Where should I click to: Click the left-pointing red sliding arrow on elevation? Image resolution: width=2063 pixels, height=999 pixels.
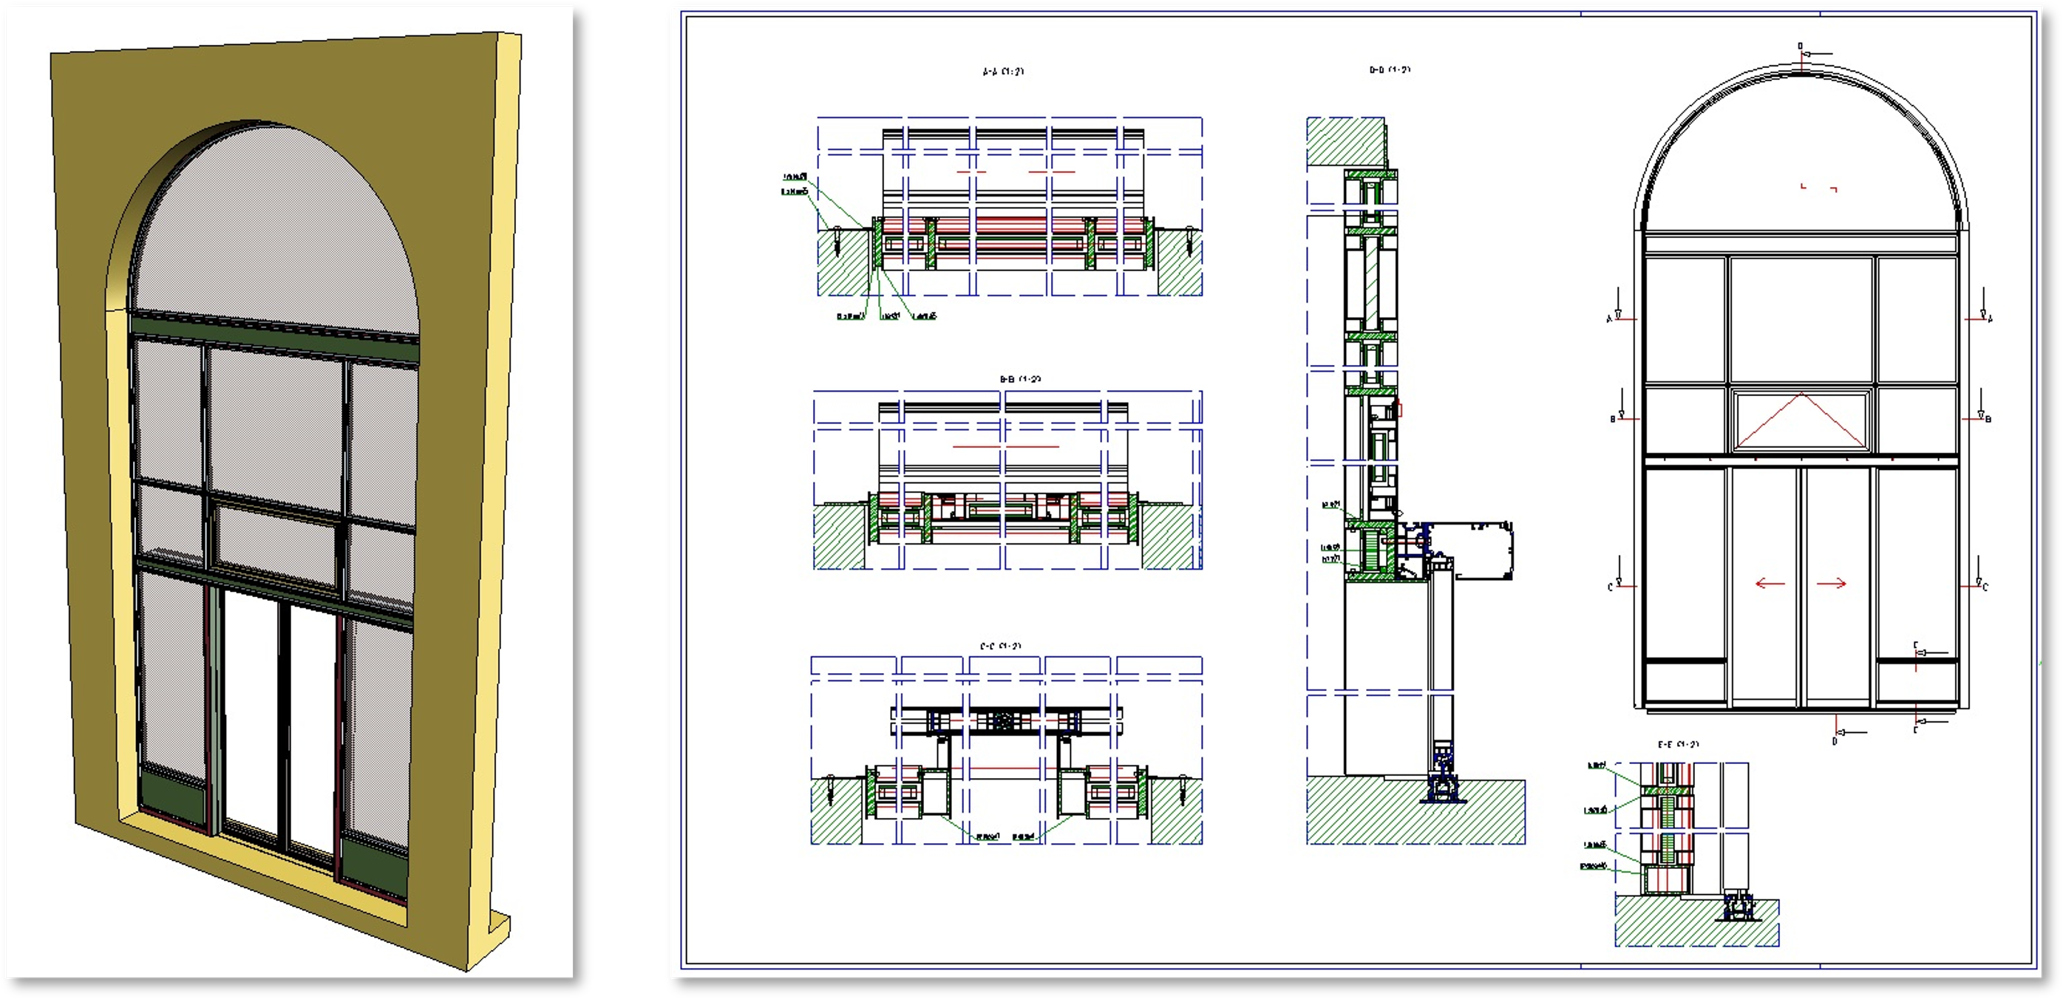pyautogui.click(x=1770, y=583)
